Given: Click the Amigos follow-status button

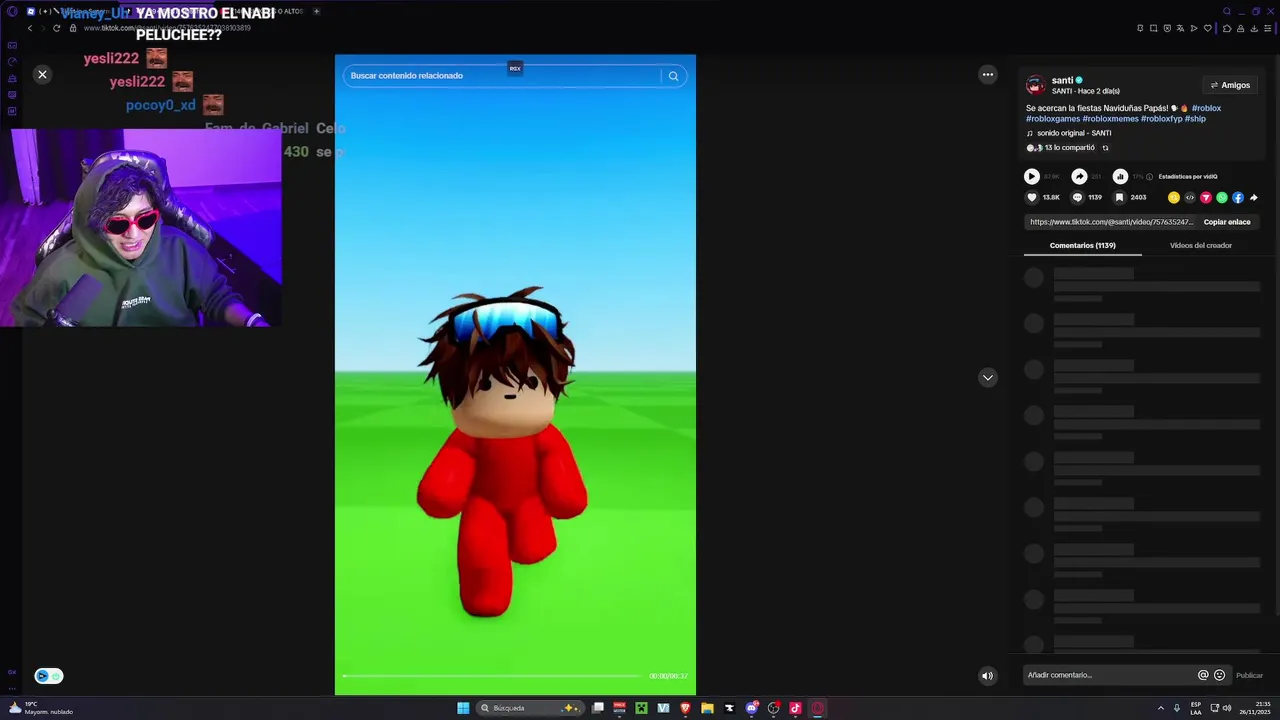Looking at the screenshot, I should click(x=1230, y=85).
